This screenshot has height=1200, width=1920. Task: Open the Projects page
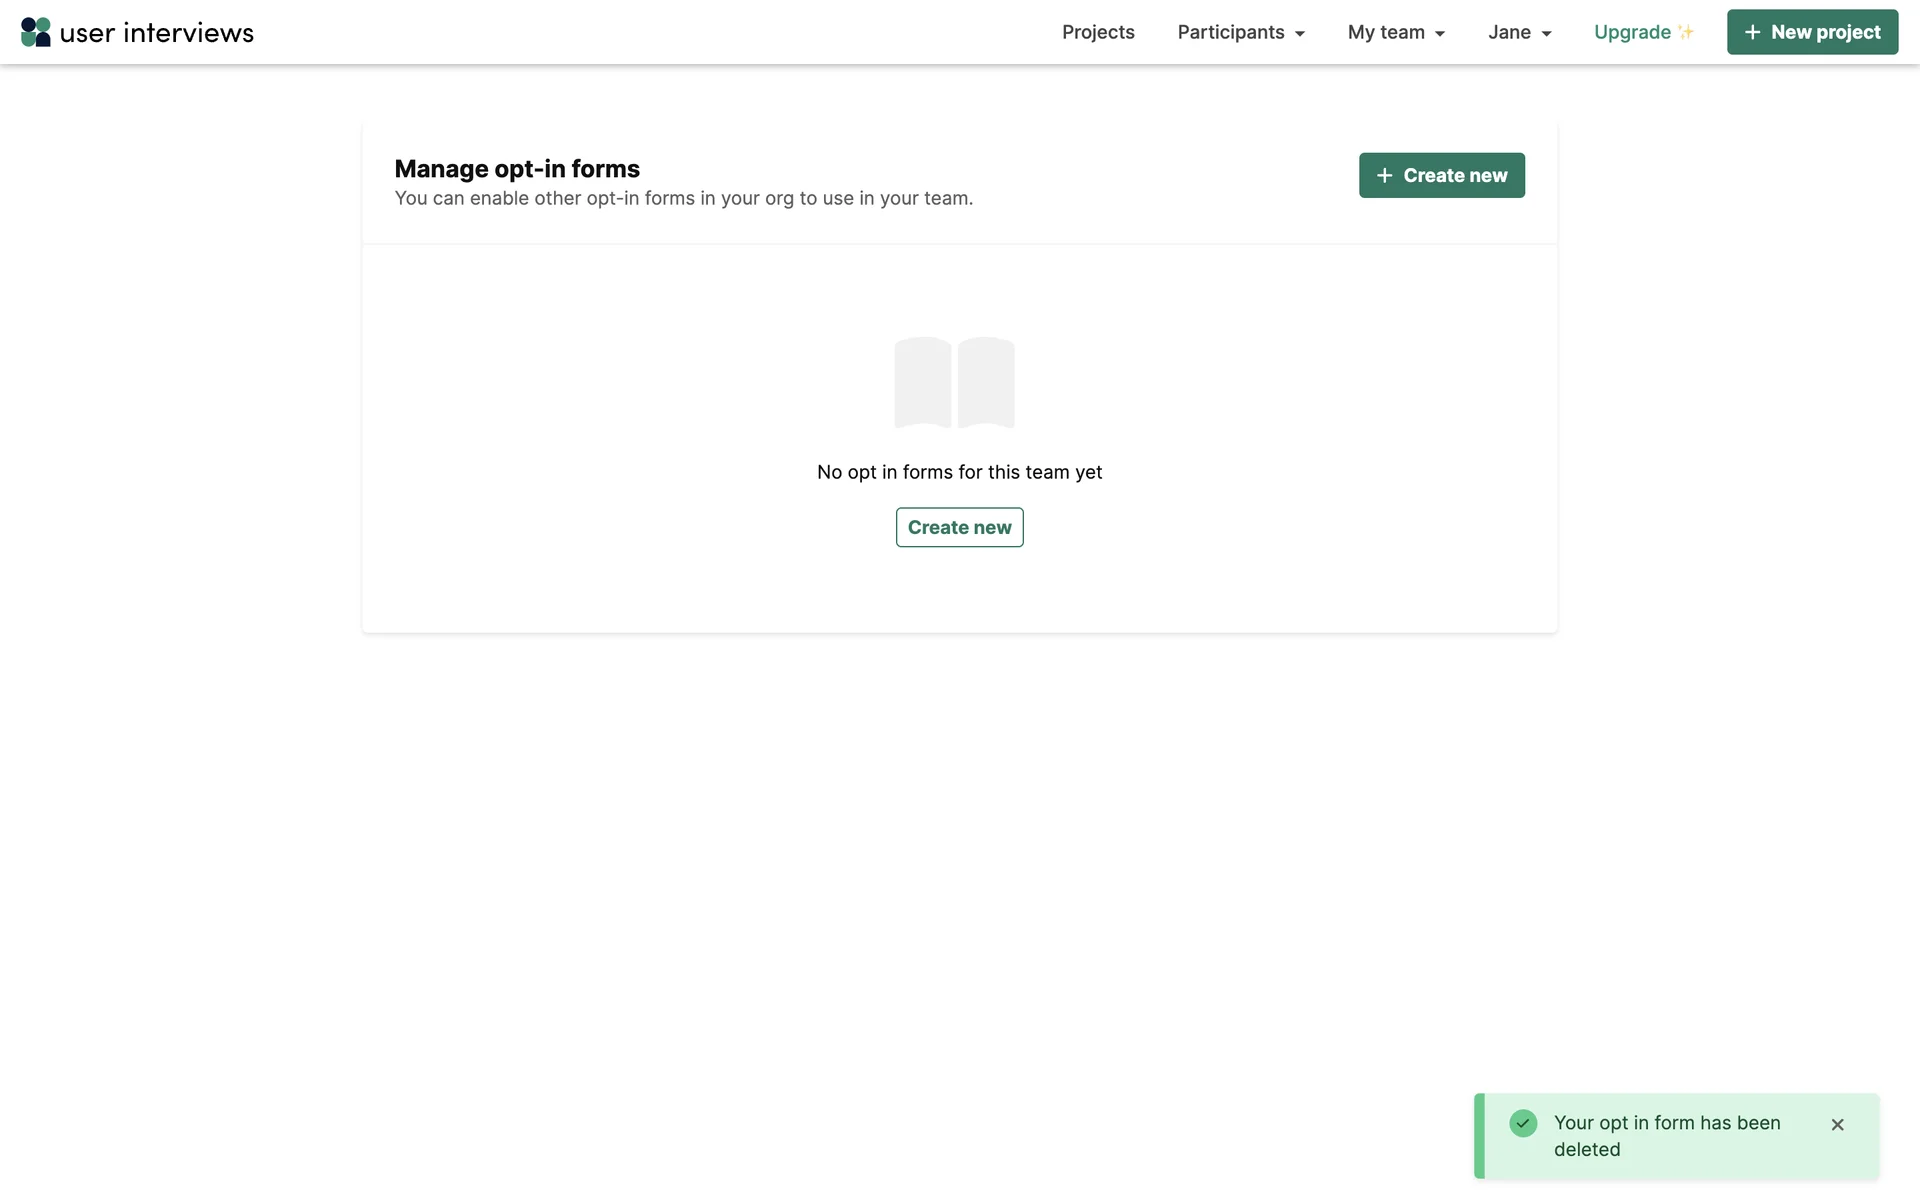[1098, 32]
